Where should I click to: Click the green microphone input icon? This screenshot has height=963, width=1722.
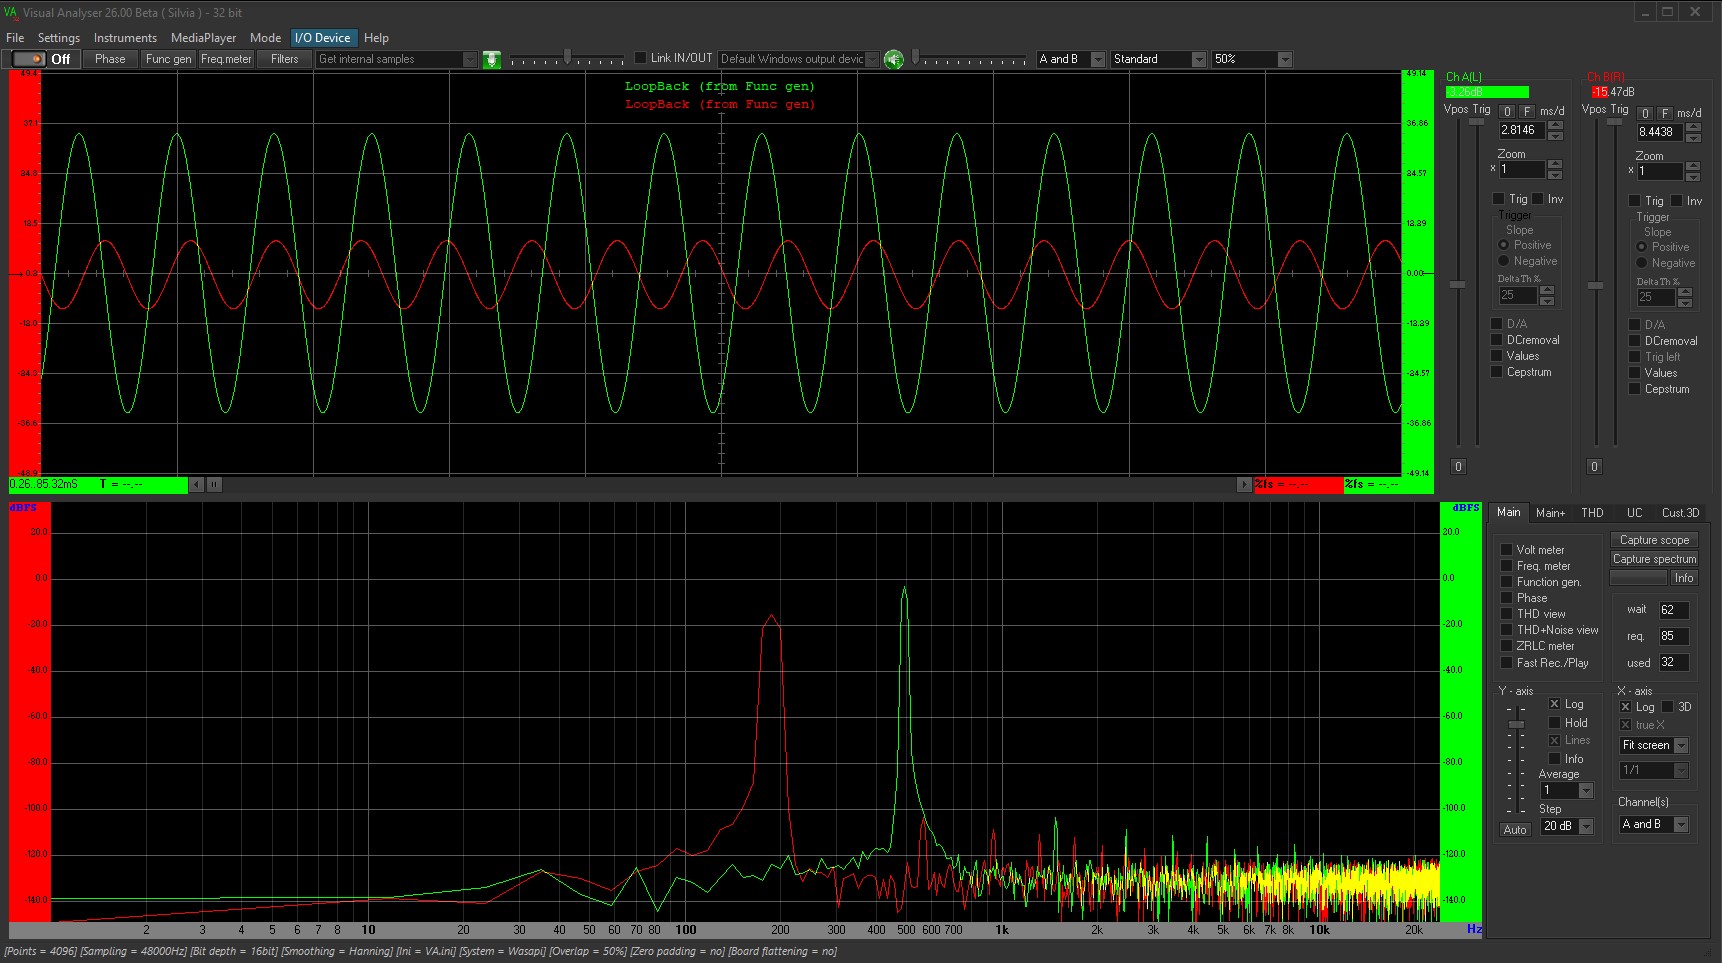tap(492, 60)
